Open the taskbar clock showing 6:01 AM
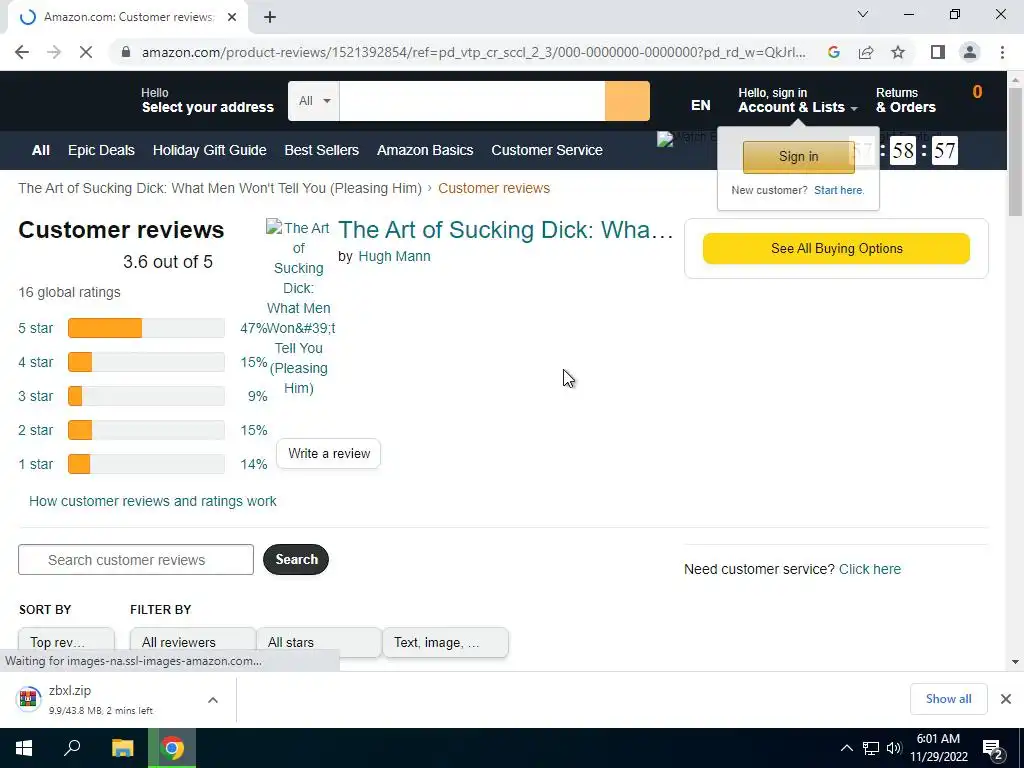 (x=938, y=748)
